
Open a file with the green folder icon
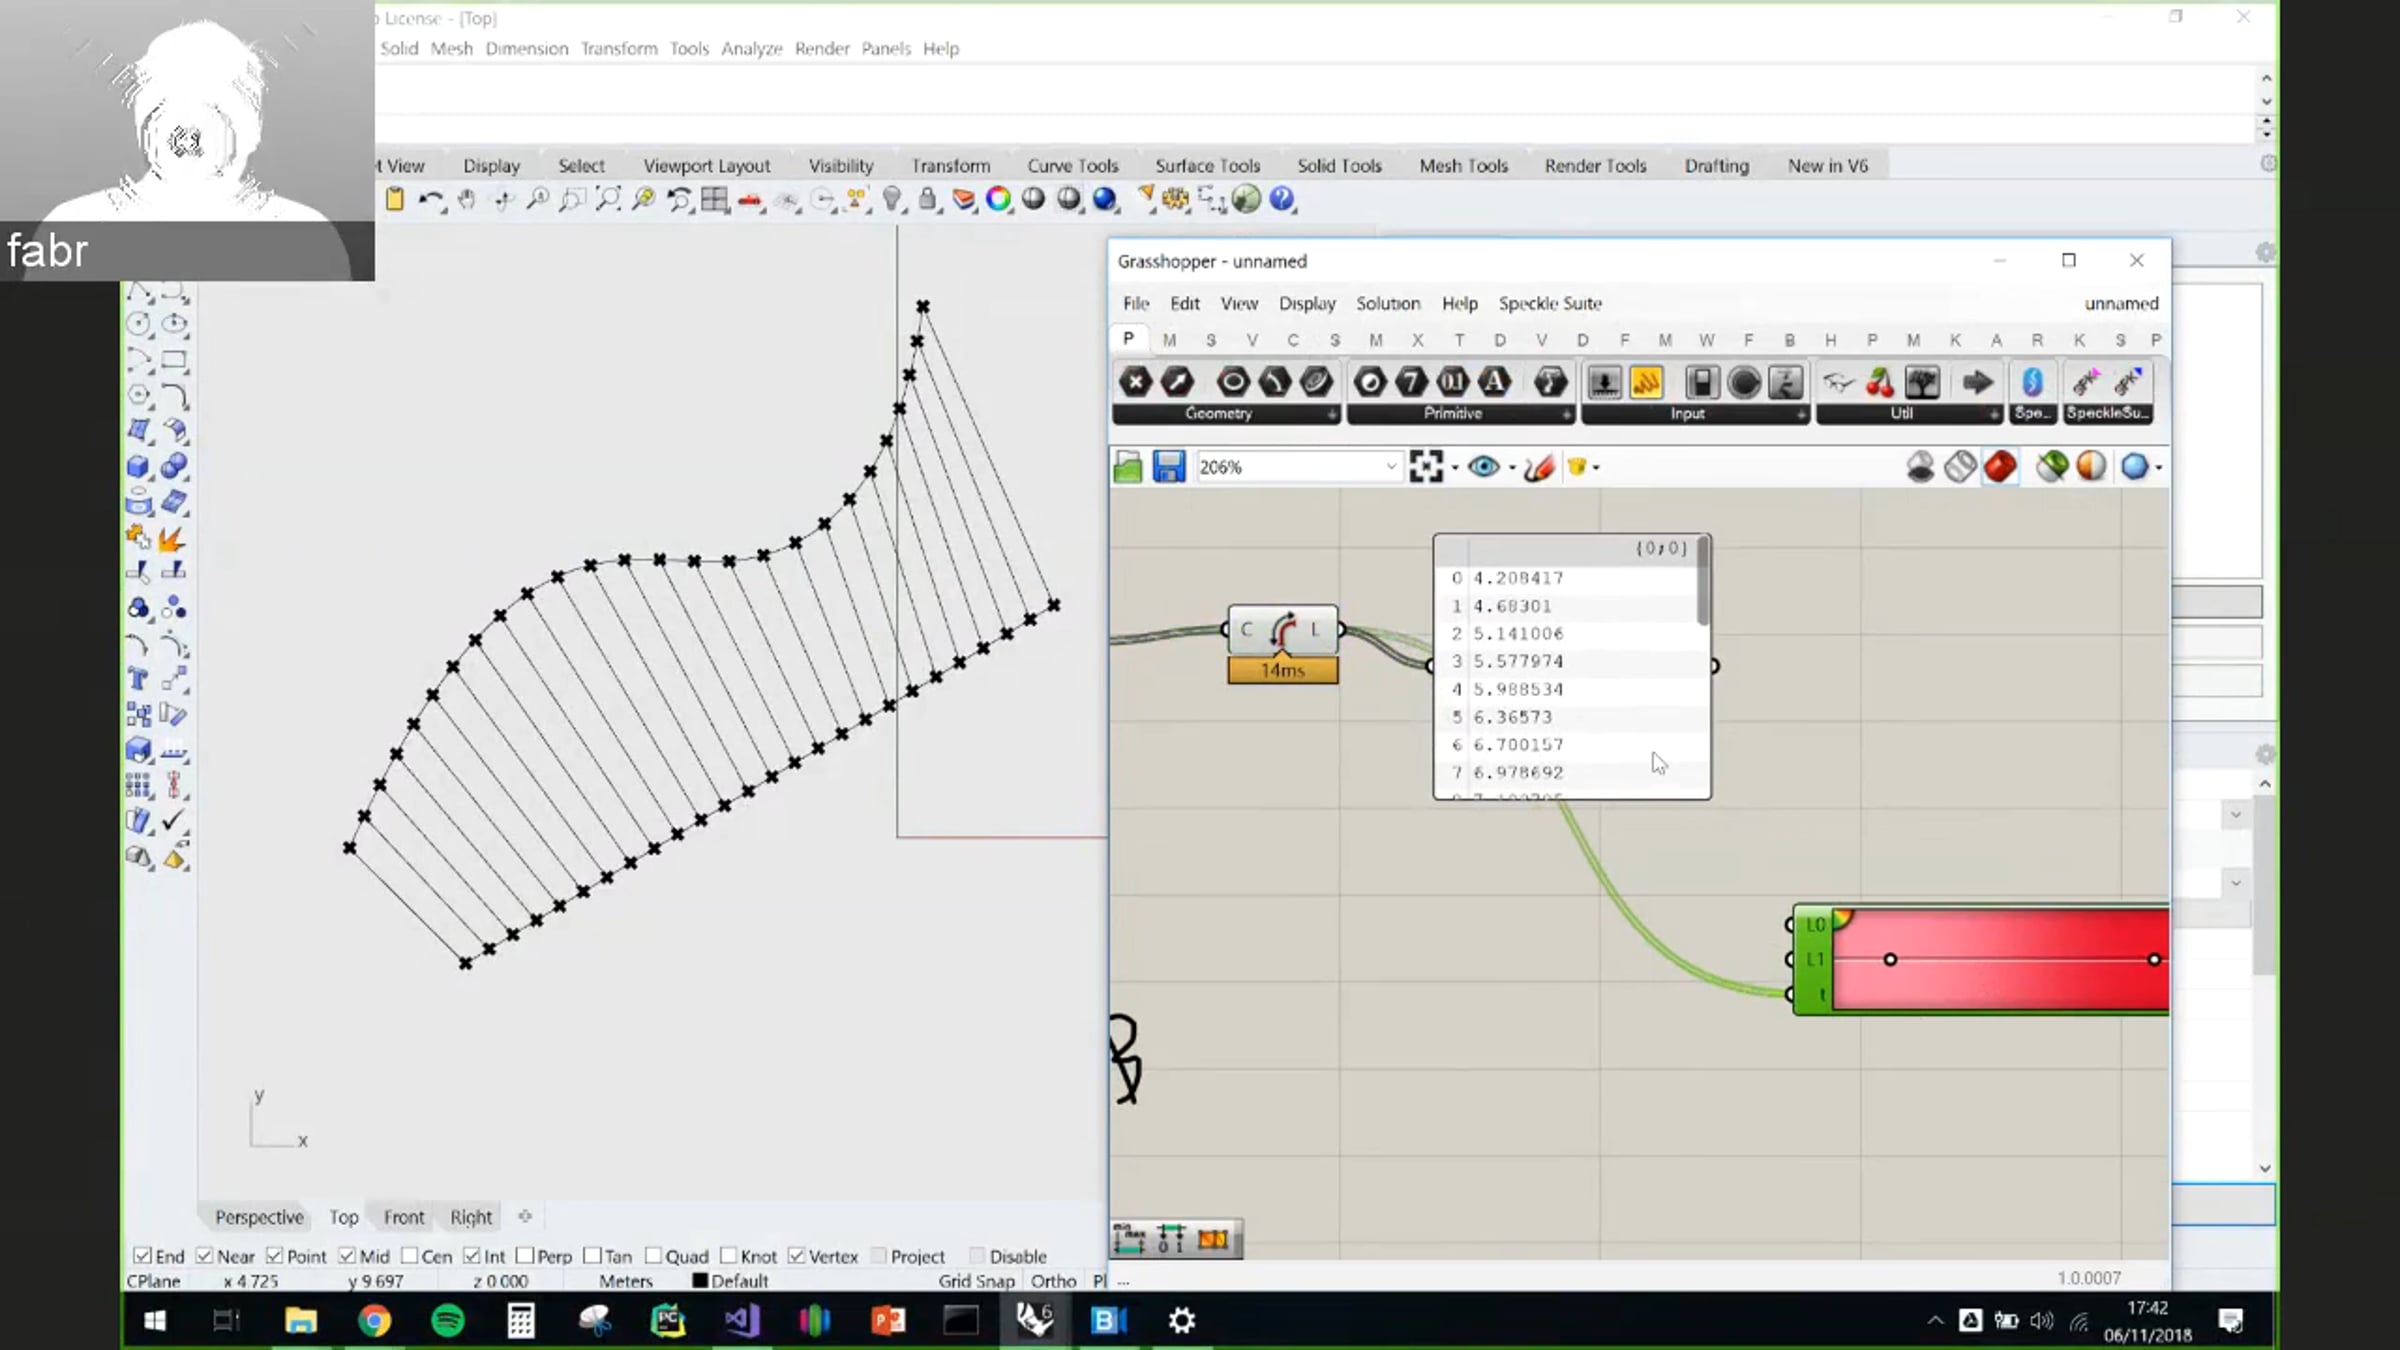point(1128,467)
